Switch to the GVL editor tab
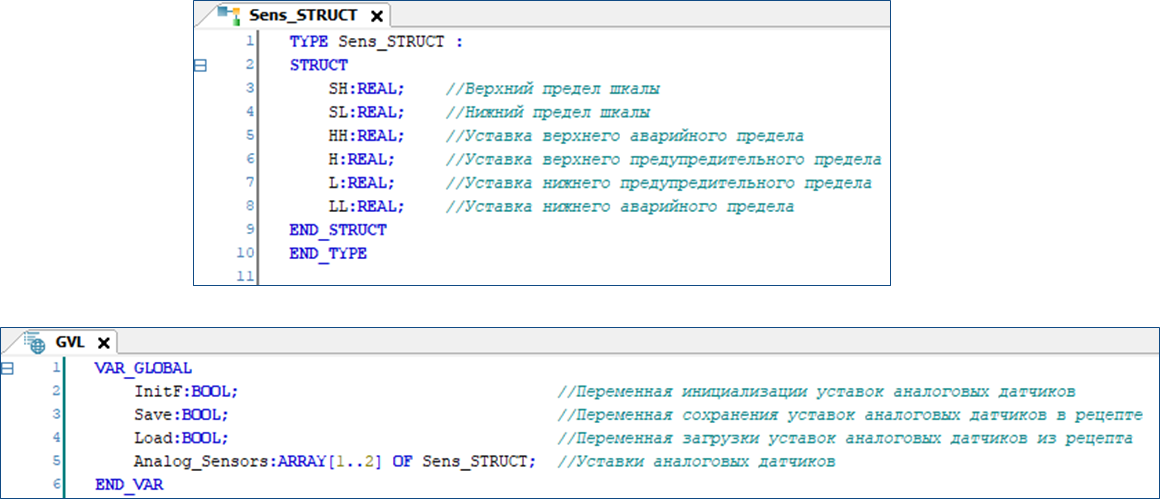This screenshot has width=1160, height=499. [69, 341]
